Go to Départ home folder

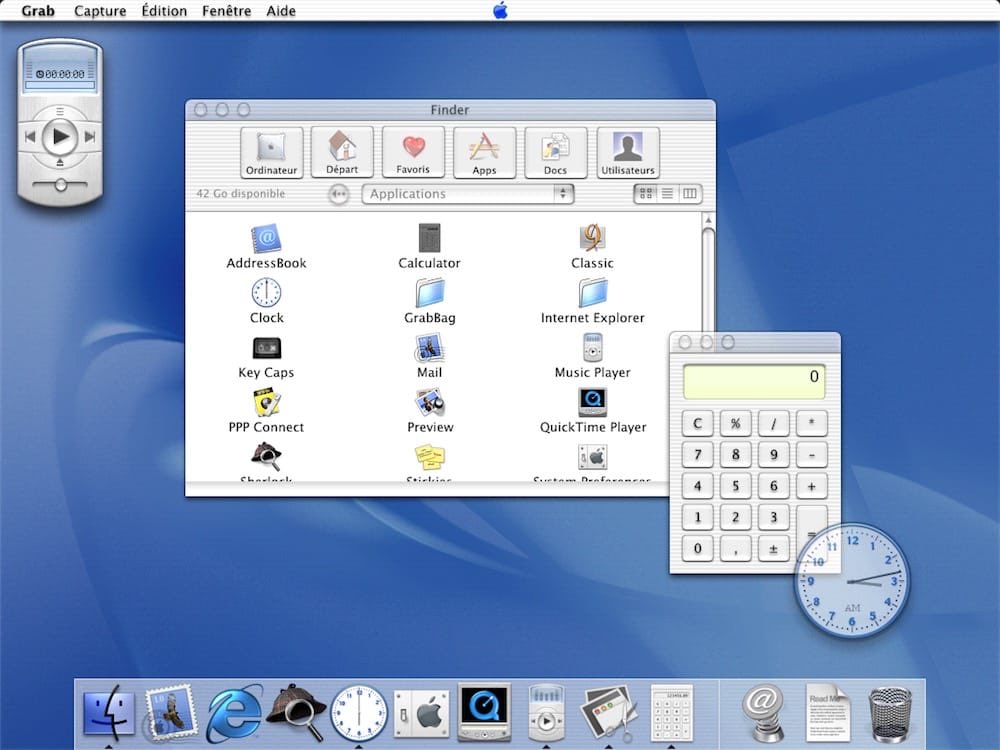pyautogui.click(x=342, y=152)
